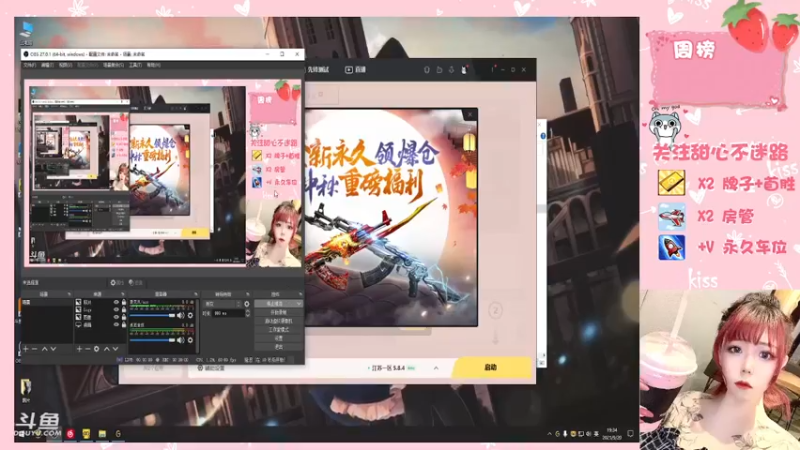Open the mic/Aux channel gear menu in the mixer
The height and width of the screenshot is (450, 800).
coord(190,315)
